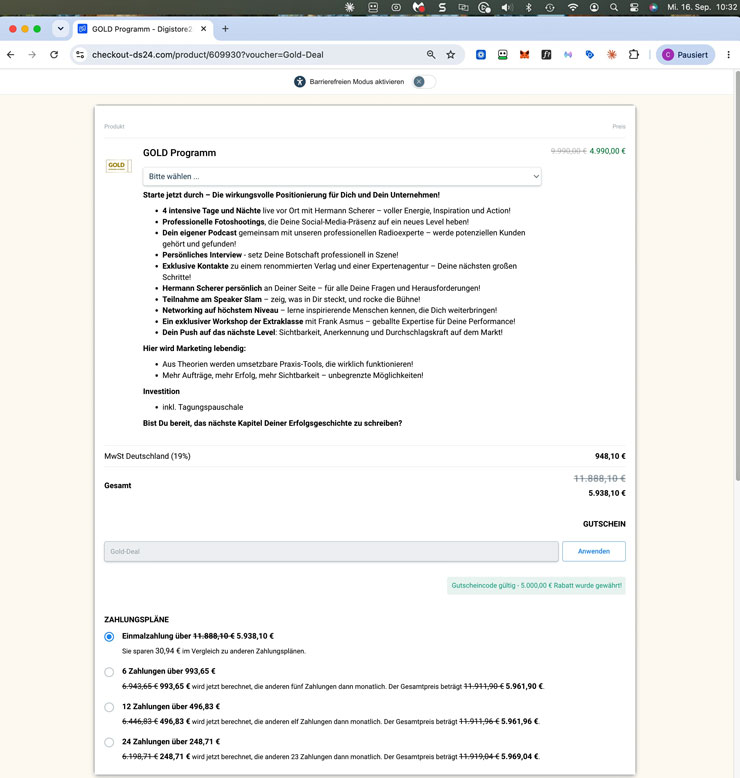Open the MetaMask fox extension
Screen dimensions: 740x778
click(525, 55)
